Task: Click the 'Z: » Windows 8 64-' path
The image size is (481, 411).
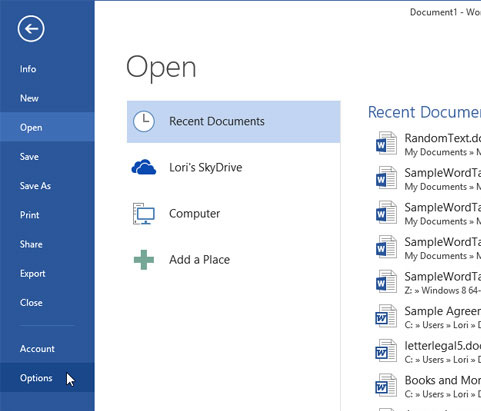Action: tap(443, 291)
